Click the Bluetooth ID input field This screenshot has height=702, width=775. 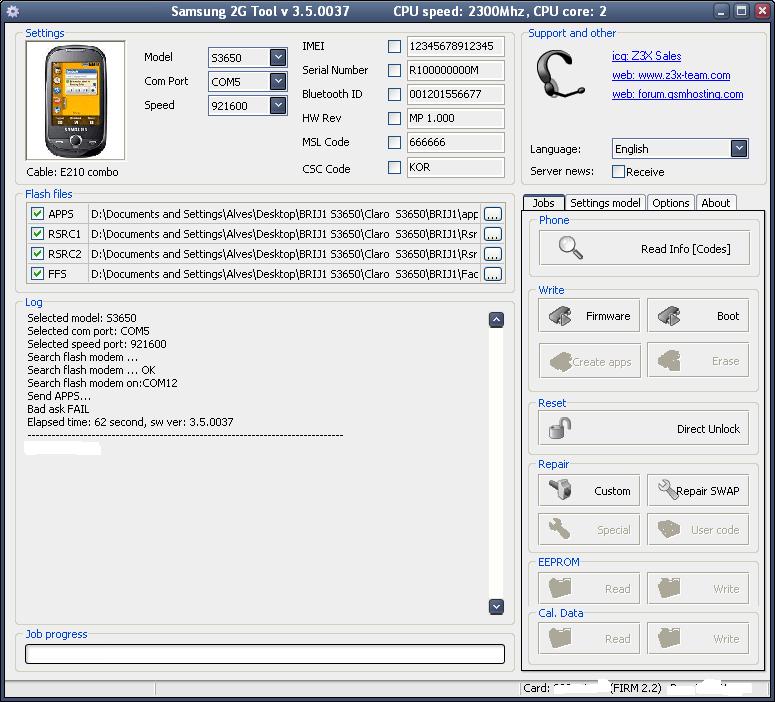[455, 94]
